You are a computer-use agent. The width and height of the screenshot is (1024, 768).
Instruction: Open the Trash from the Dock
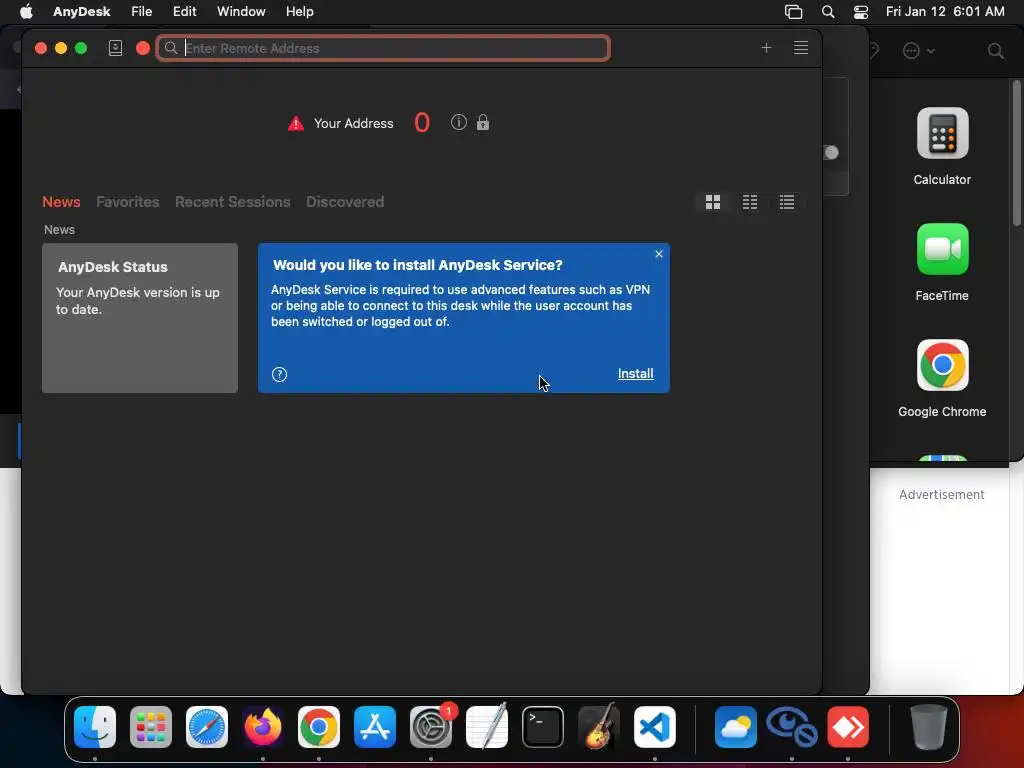929,727
